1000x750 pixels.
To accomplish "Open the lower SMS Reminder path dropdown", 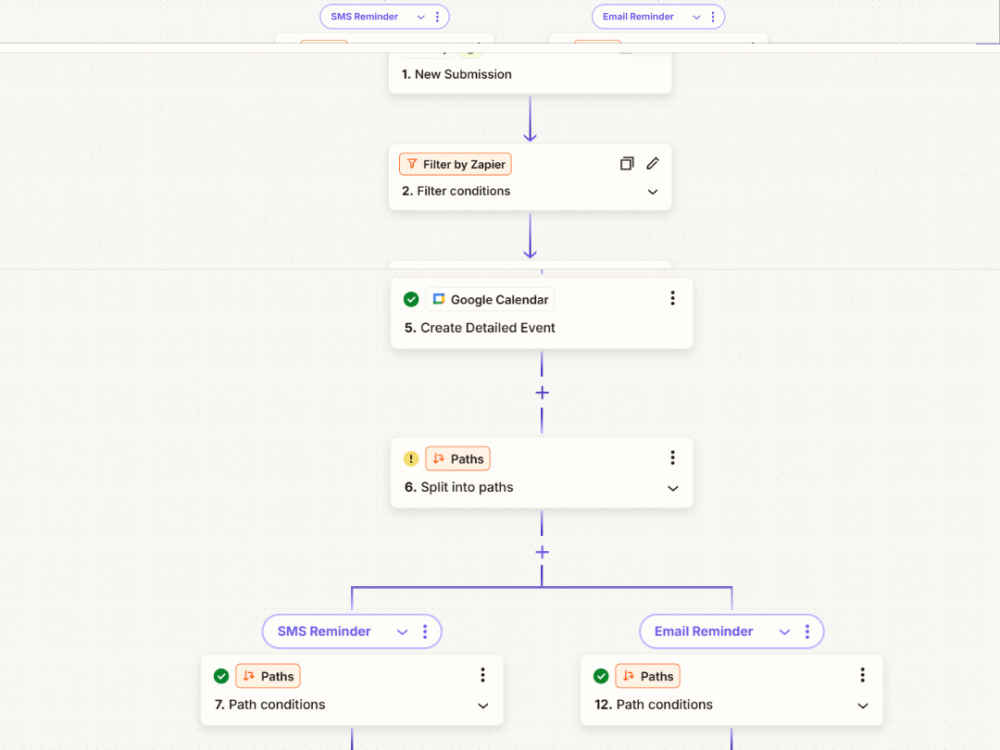I will click(x=402, y=632).
